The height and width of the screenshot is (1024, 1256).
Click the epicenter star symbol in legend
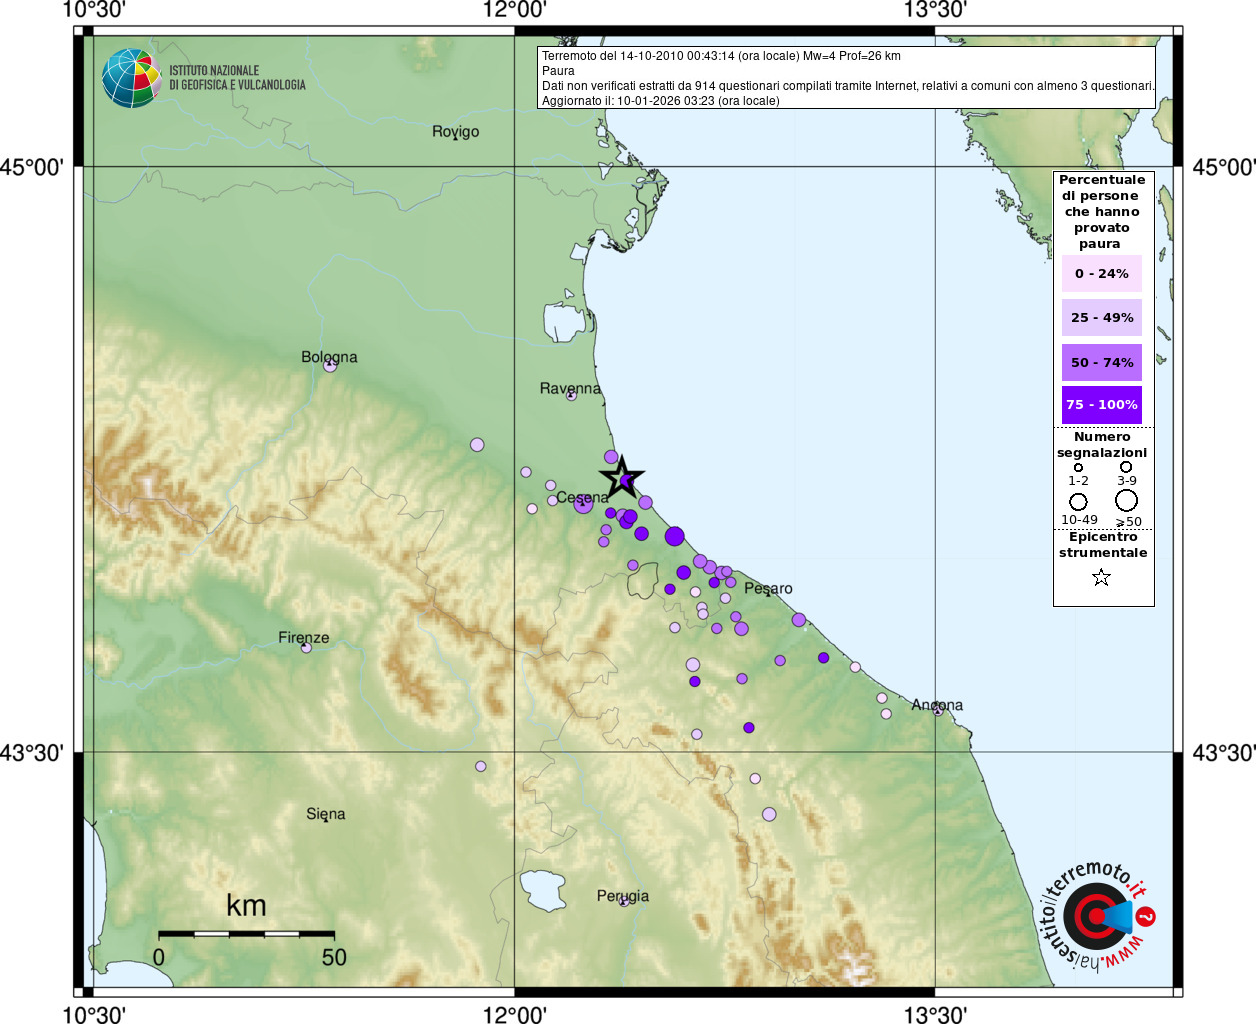tap(1101, 577)
